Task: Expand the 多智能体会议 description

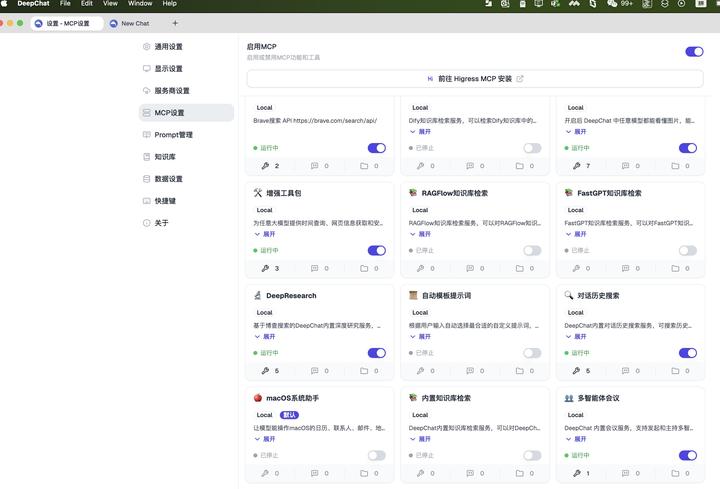Action: 576,439
